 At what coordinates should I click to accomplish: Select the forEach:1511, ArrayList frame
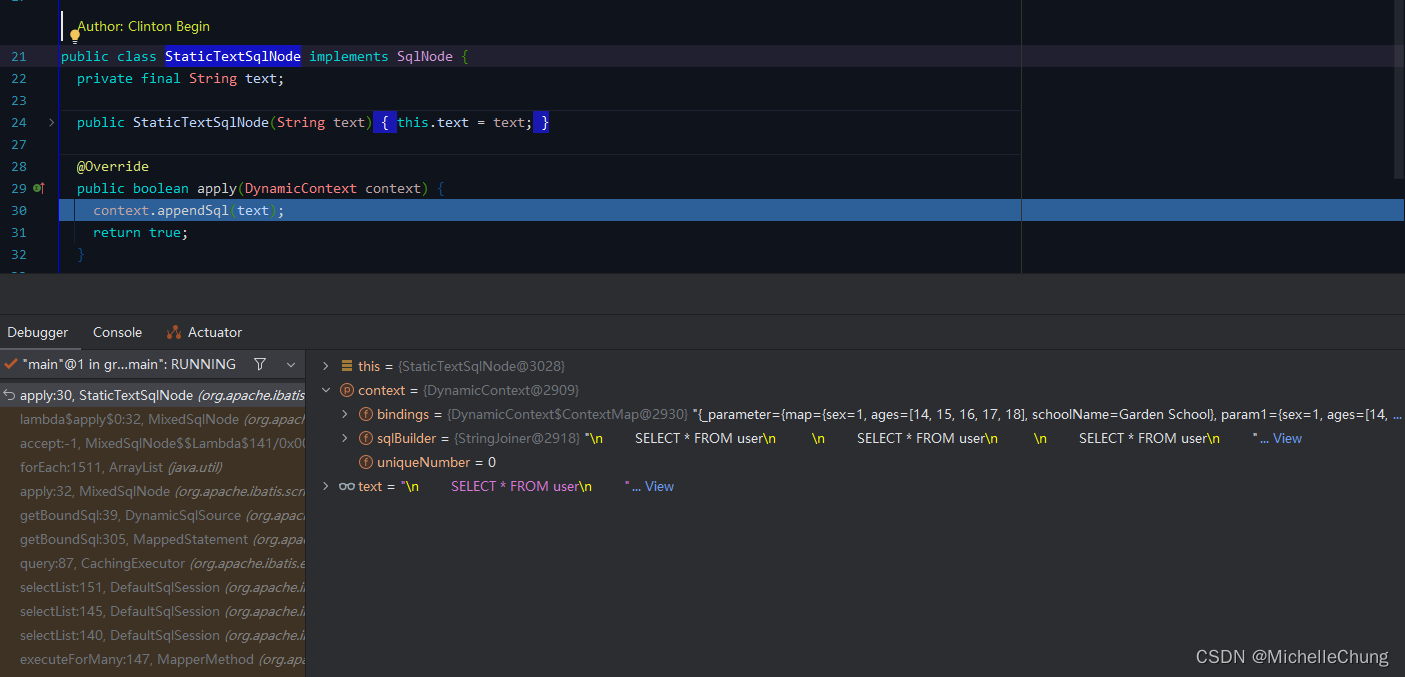click(153, 467)
